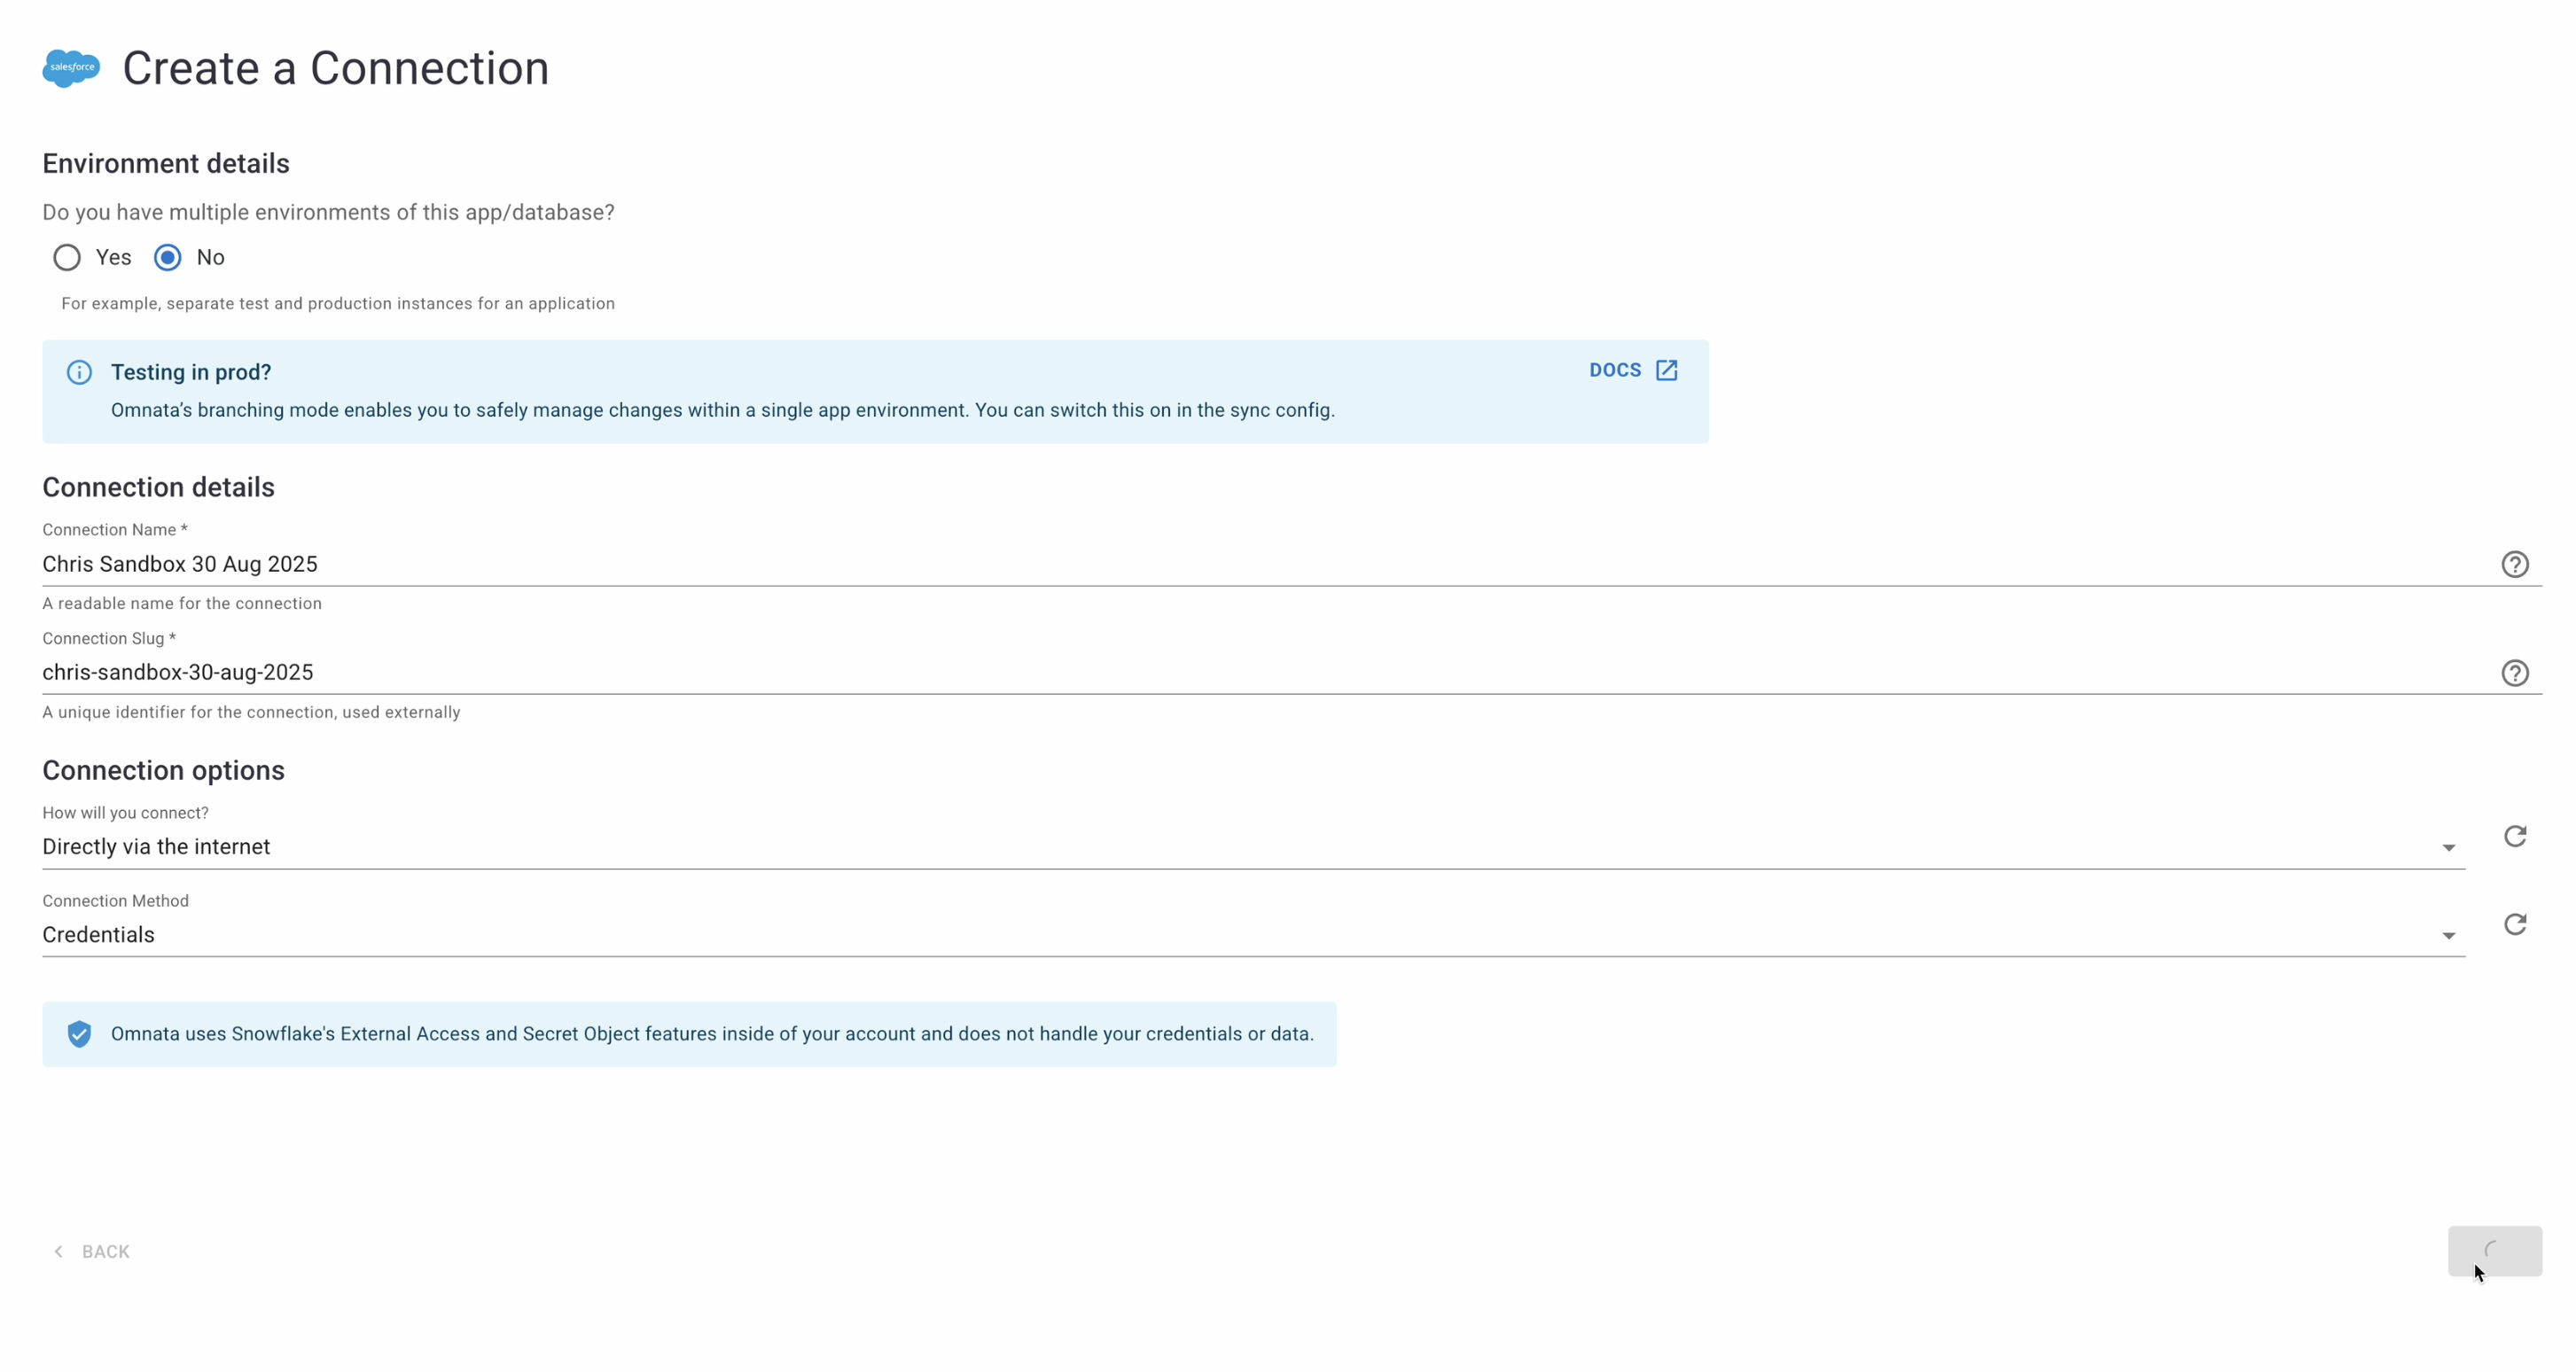Click the shield checkmark security icon
Viewport: 2576px width, 1372px height.
[x=79, y=1034]
